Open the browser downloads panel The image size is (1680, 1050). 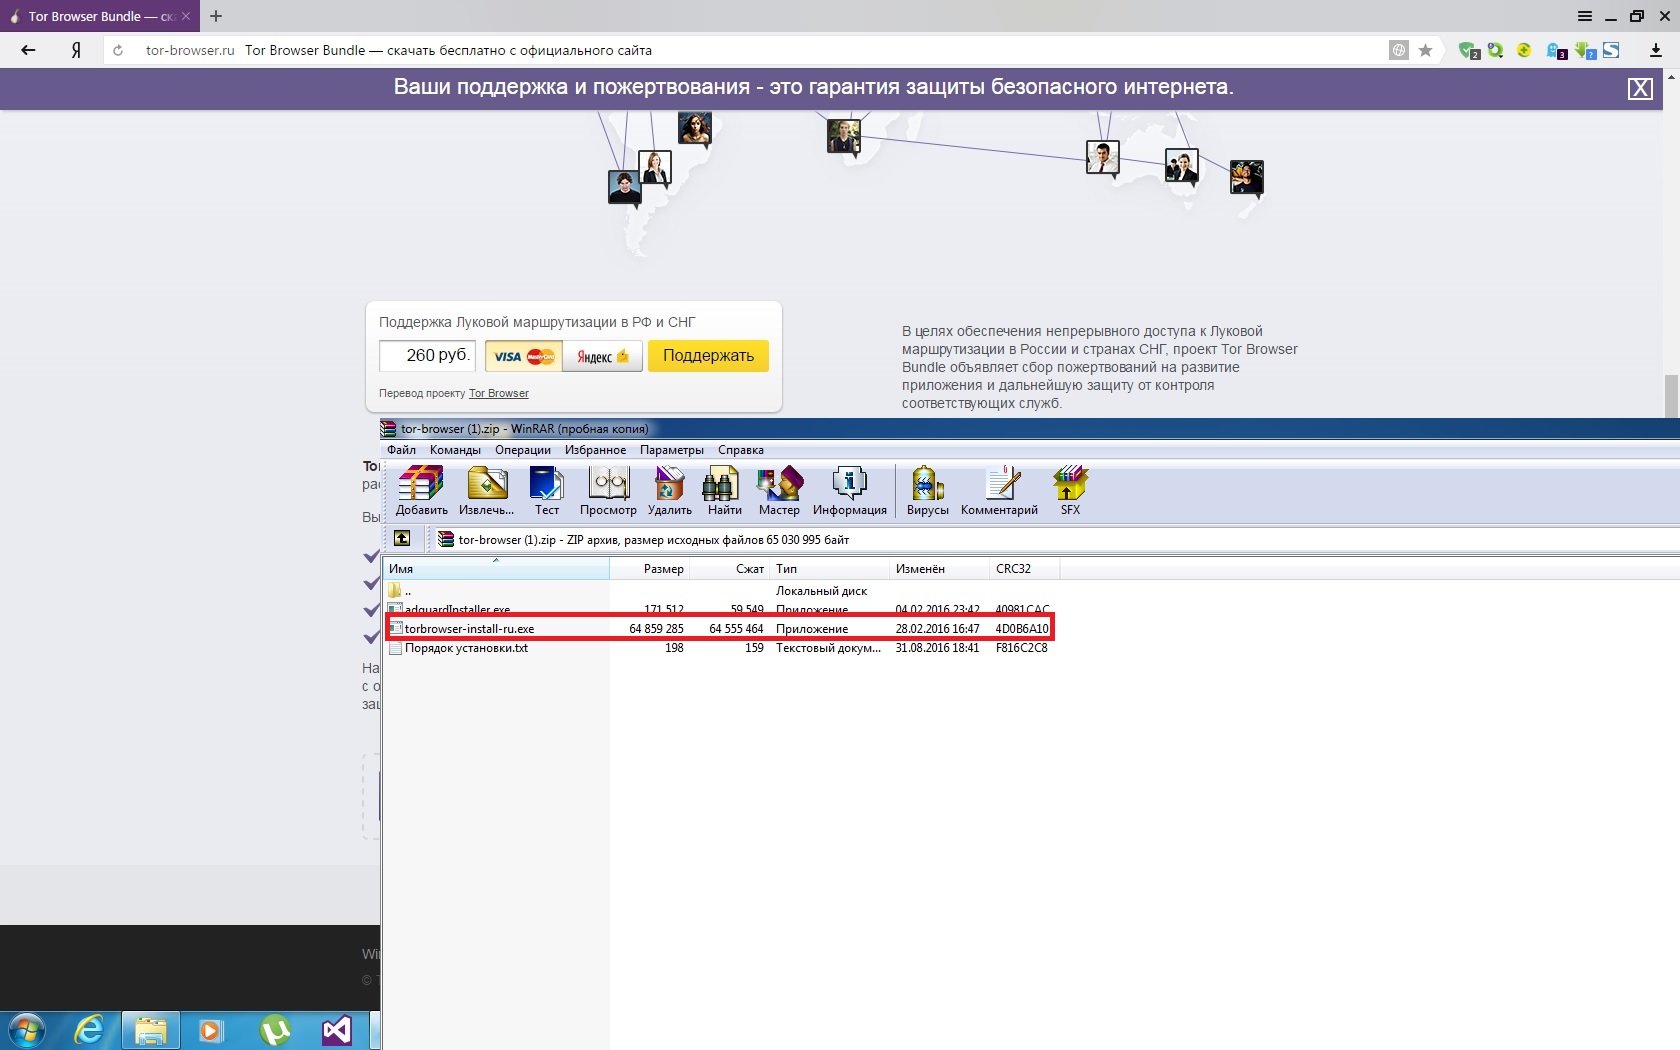[1655, 50]
